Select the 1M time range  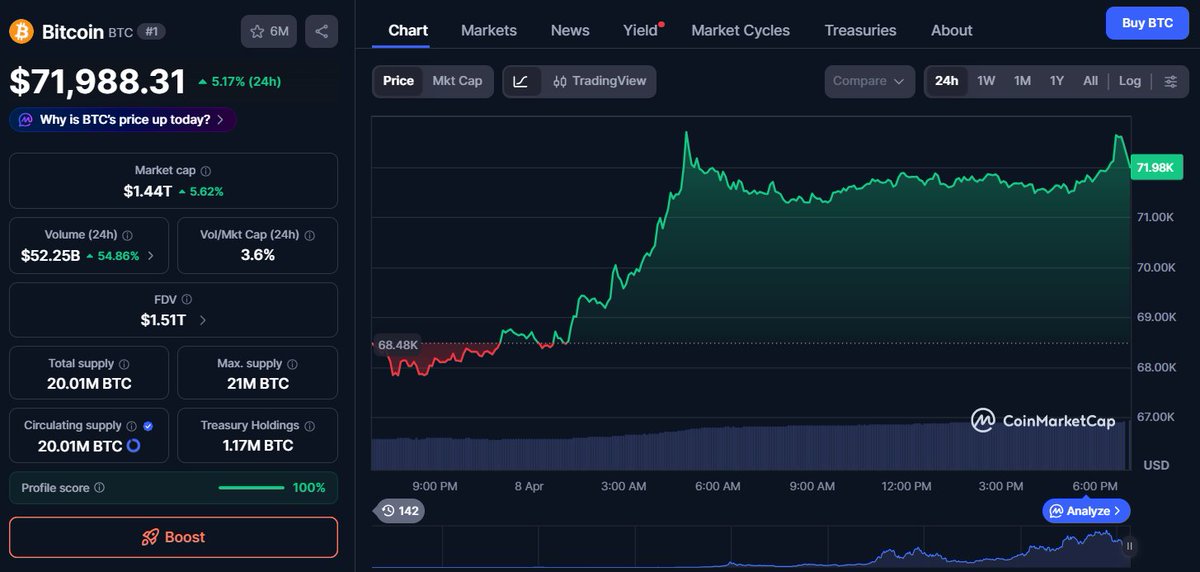tap(1022, 81)
